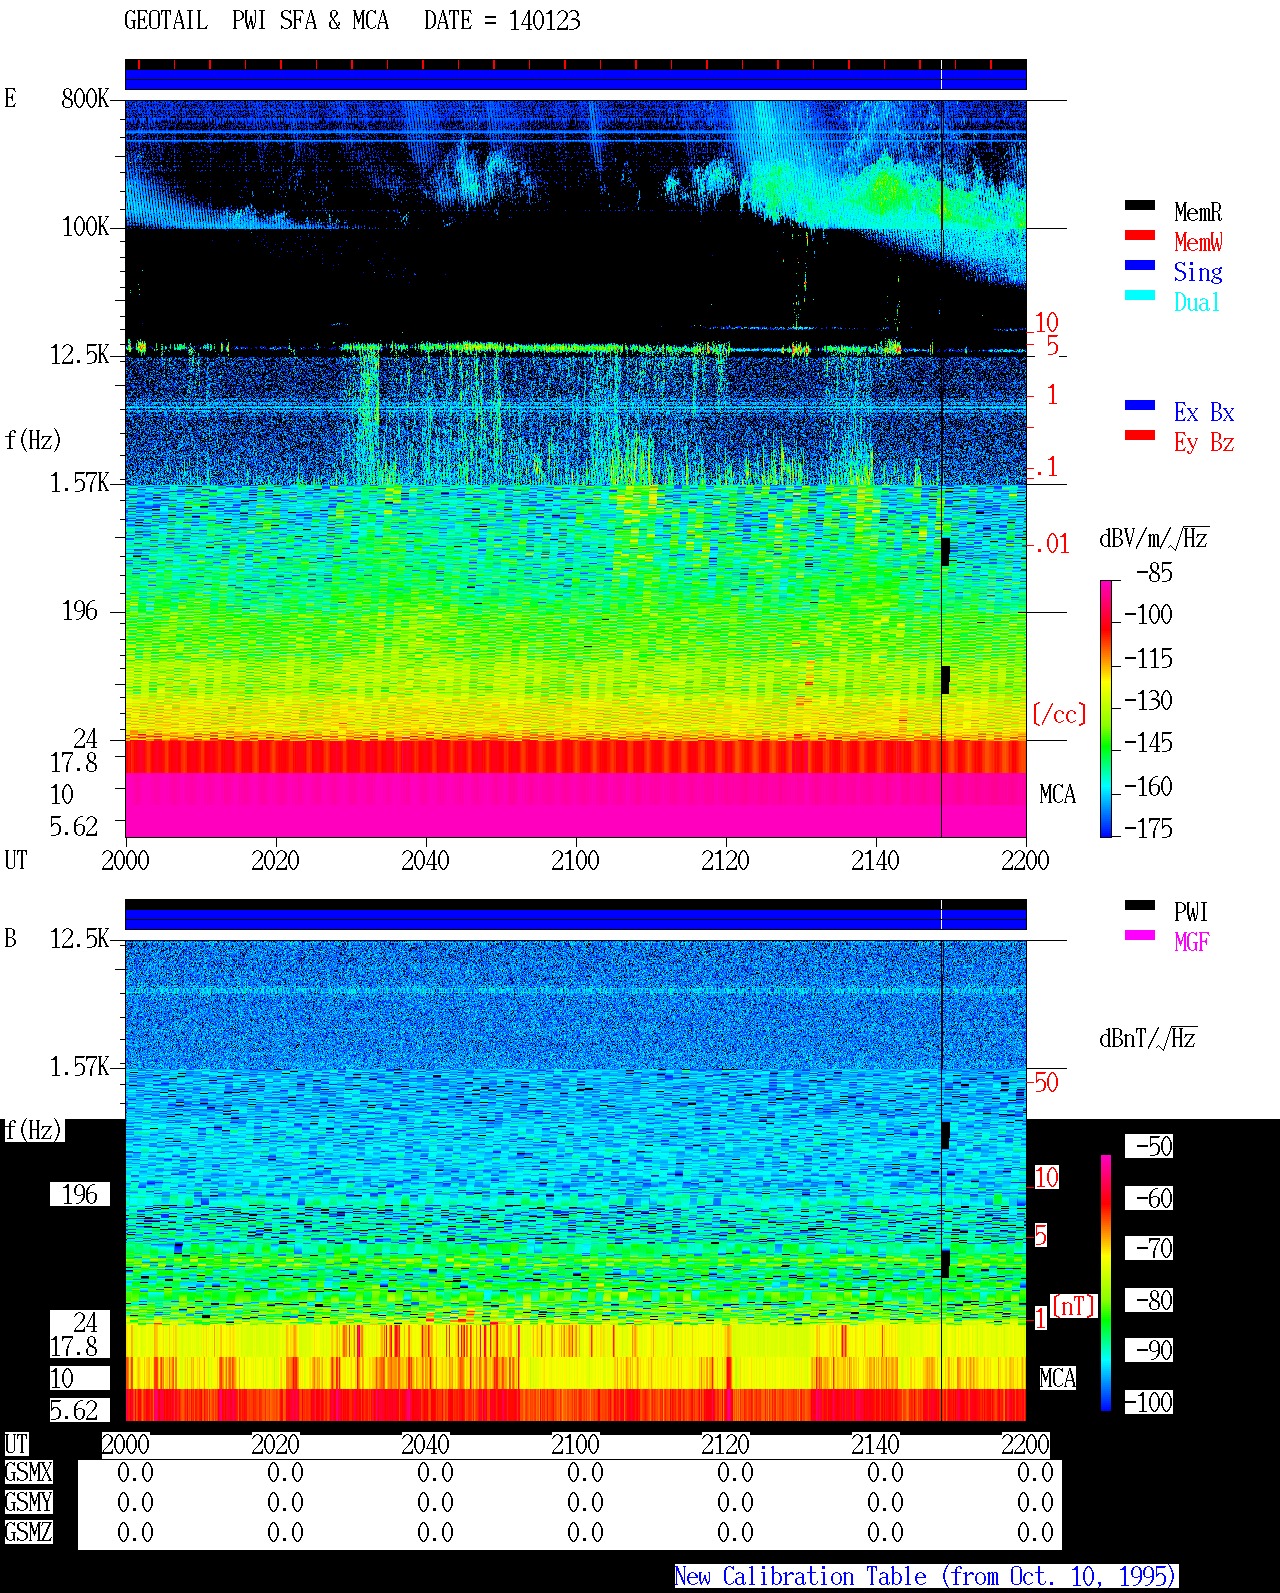
Task: Click the B panel letter label
Action: [10, 938]
